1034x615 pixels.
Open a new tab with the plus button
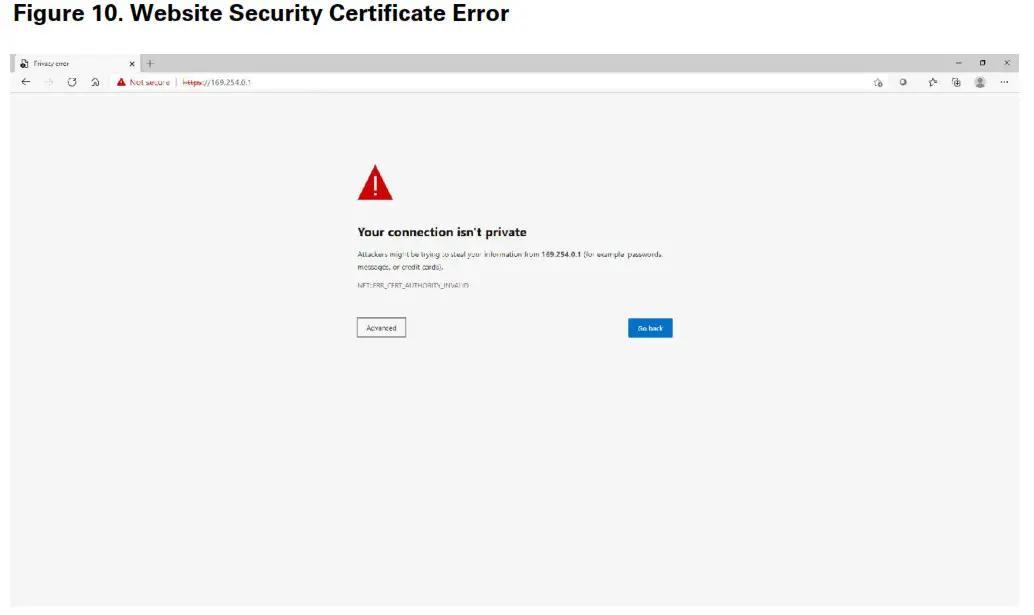[150, 64]
